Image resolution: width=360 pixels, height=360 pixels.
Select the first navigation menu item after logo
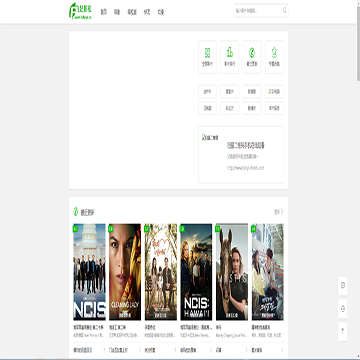(104, 12)
